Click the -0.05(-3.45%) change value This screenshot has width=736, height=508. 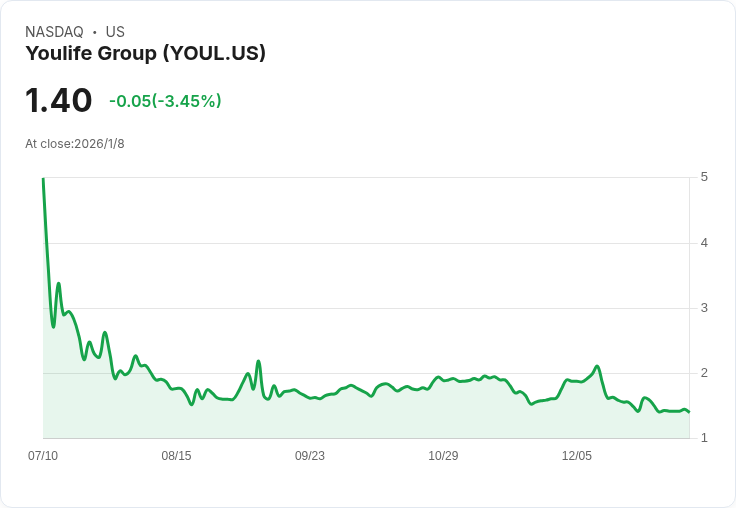pyautogui.click(x=165, y=101)
